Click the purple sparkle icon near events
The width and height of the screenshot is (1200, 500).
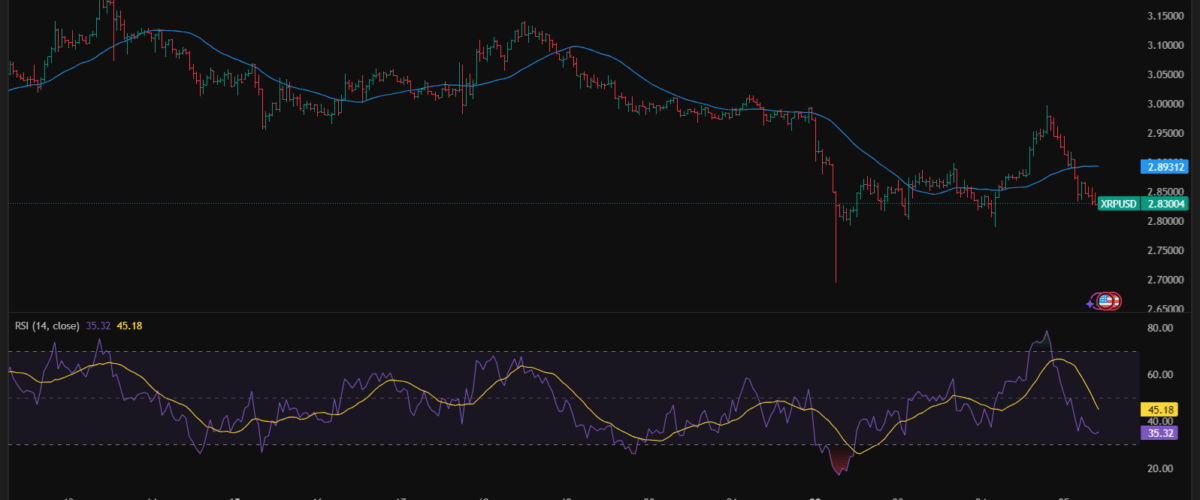point(1090,303)
